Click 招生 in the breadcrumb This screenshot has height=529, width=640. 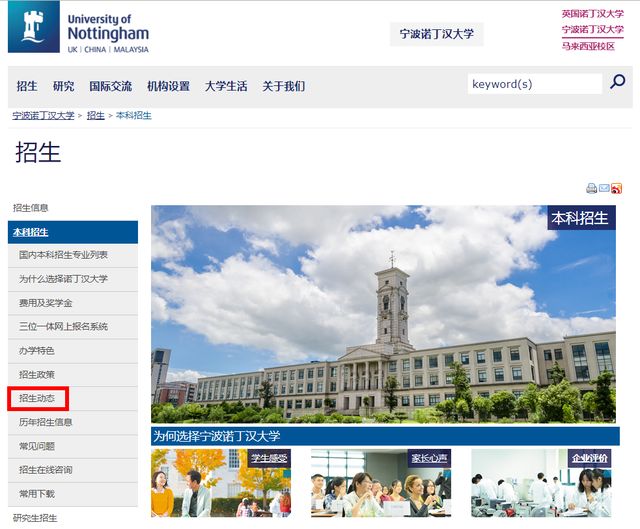pos(96,116)
